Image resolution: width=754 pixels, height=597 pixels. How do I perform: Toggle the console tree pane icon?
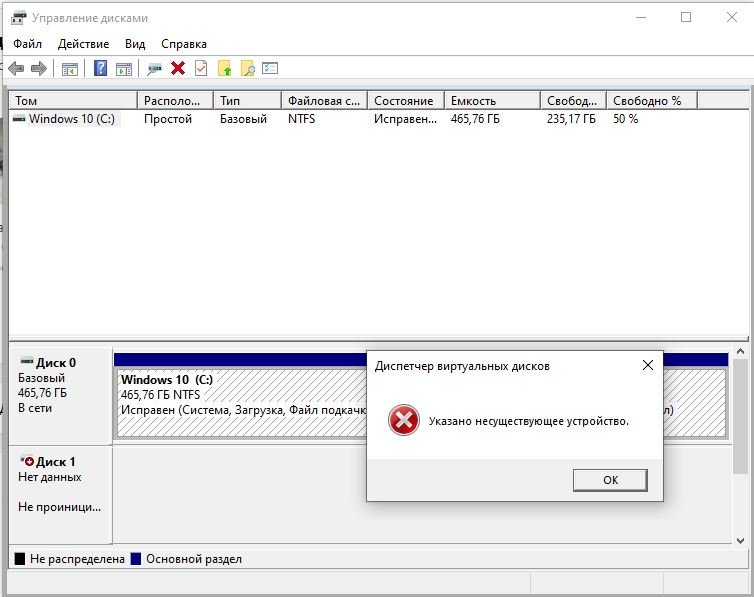(x=70, y=69)
